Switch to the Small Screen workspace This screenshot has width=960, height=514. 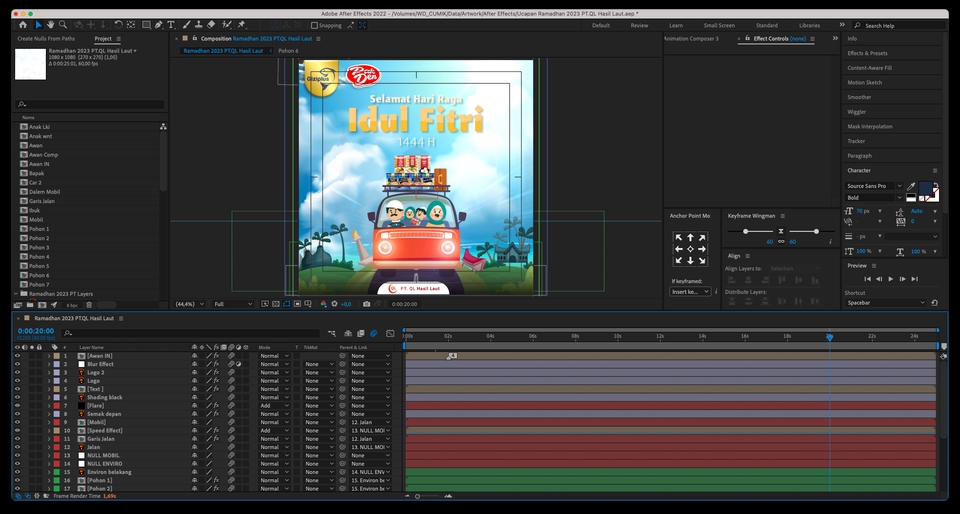(719, 26)
